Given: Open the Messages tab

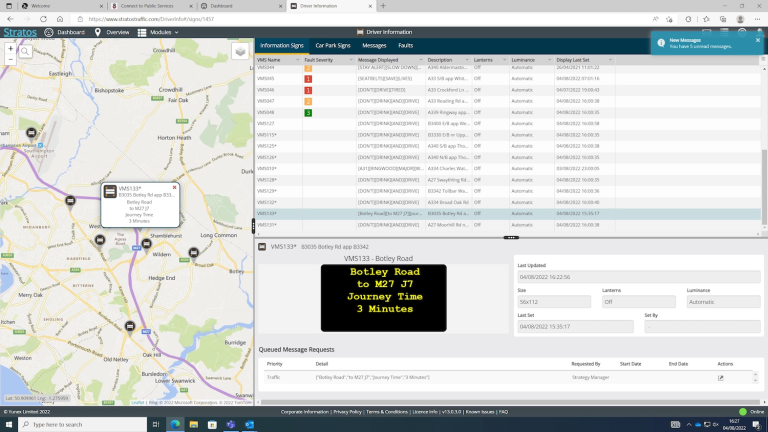Looking at the screenshot, I should 374,46.
